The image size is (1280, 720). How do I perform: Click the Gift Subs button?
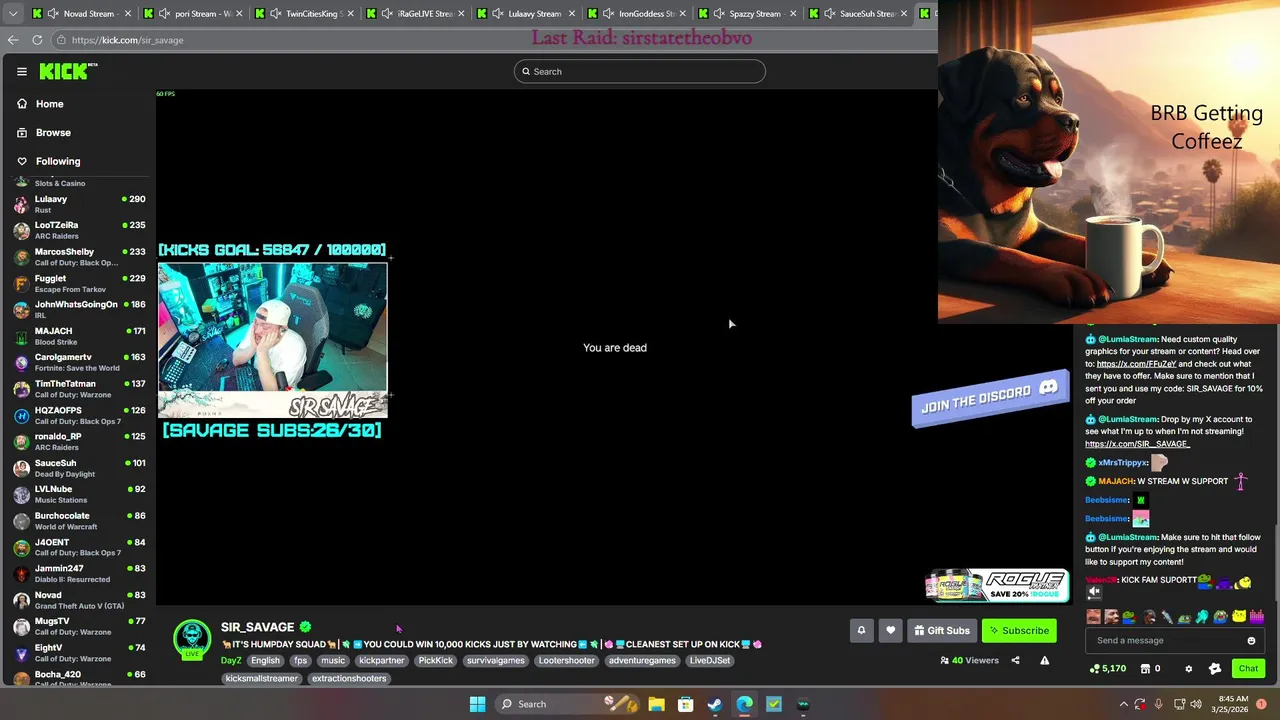941,630
